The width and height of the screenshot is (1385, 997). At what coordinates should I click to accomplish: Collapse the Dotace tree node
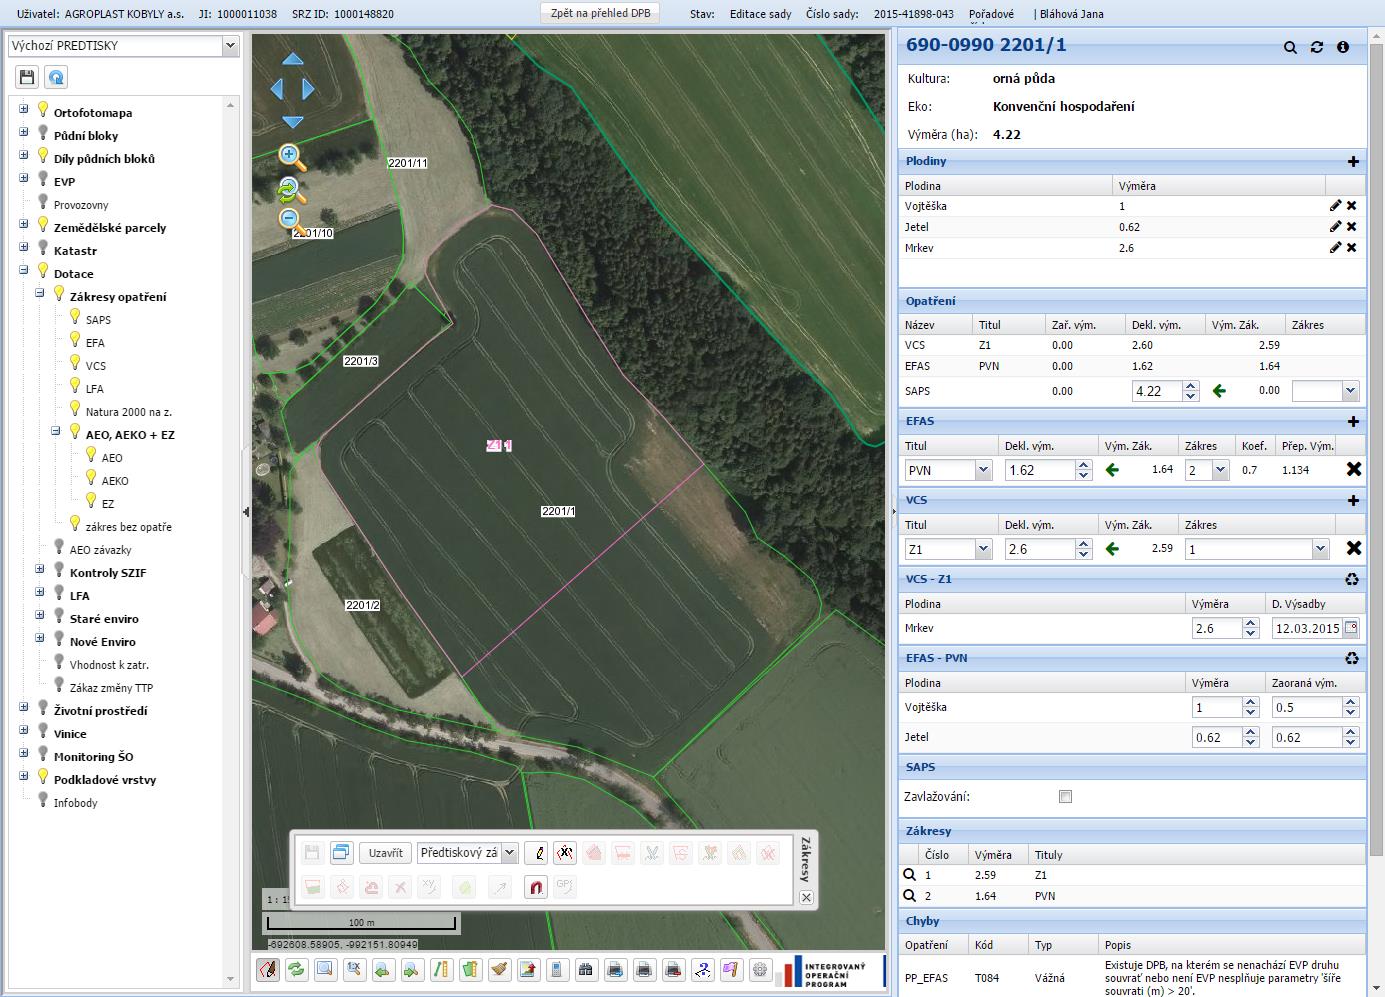click(24, 270)
